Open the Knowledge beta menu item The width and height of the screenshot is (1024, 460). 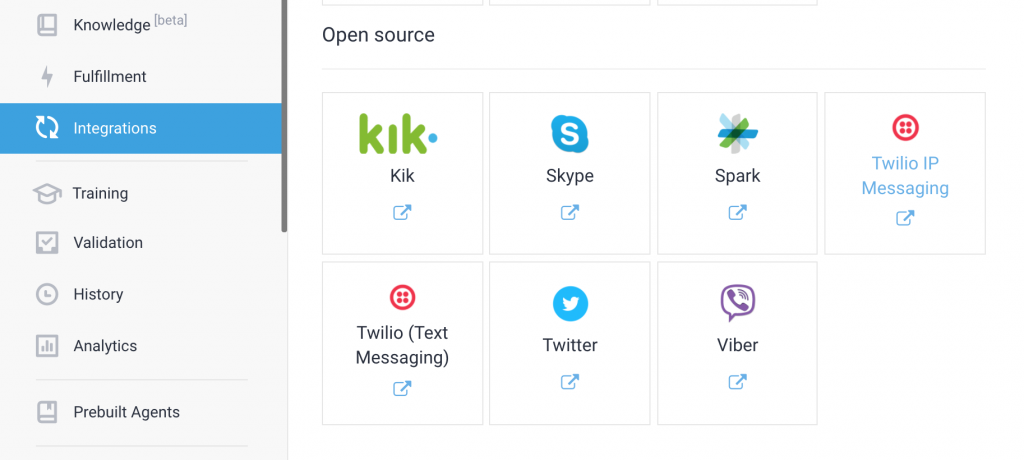[x=111, y=25]
